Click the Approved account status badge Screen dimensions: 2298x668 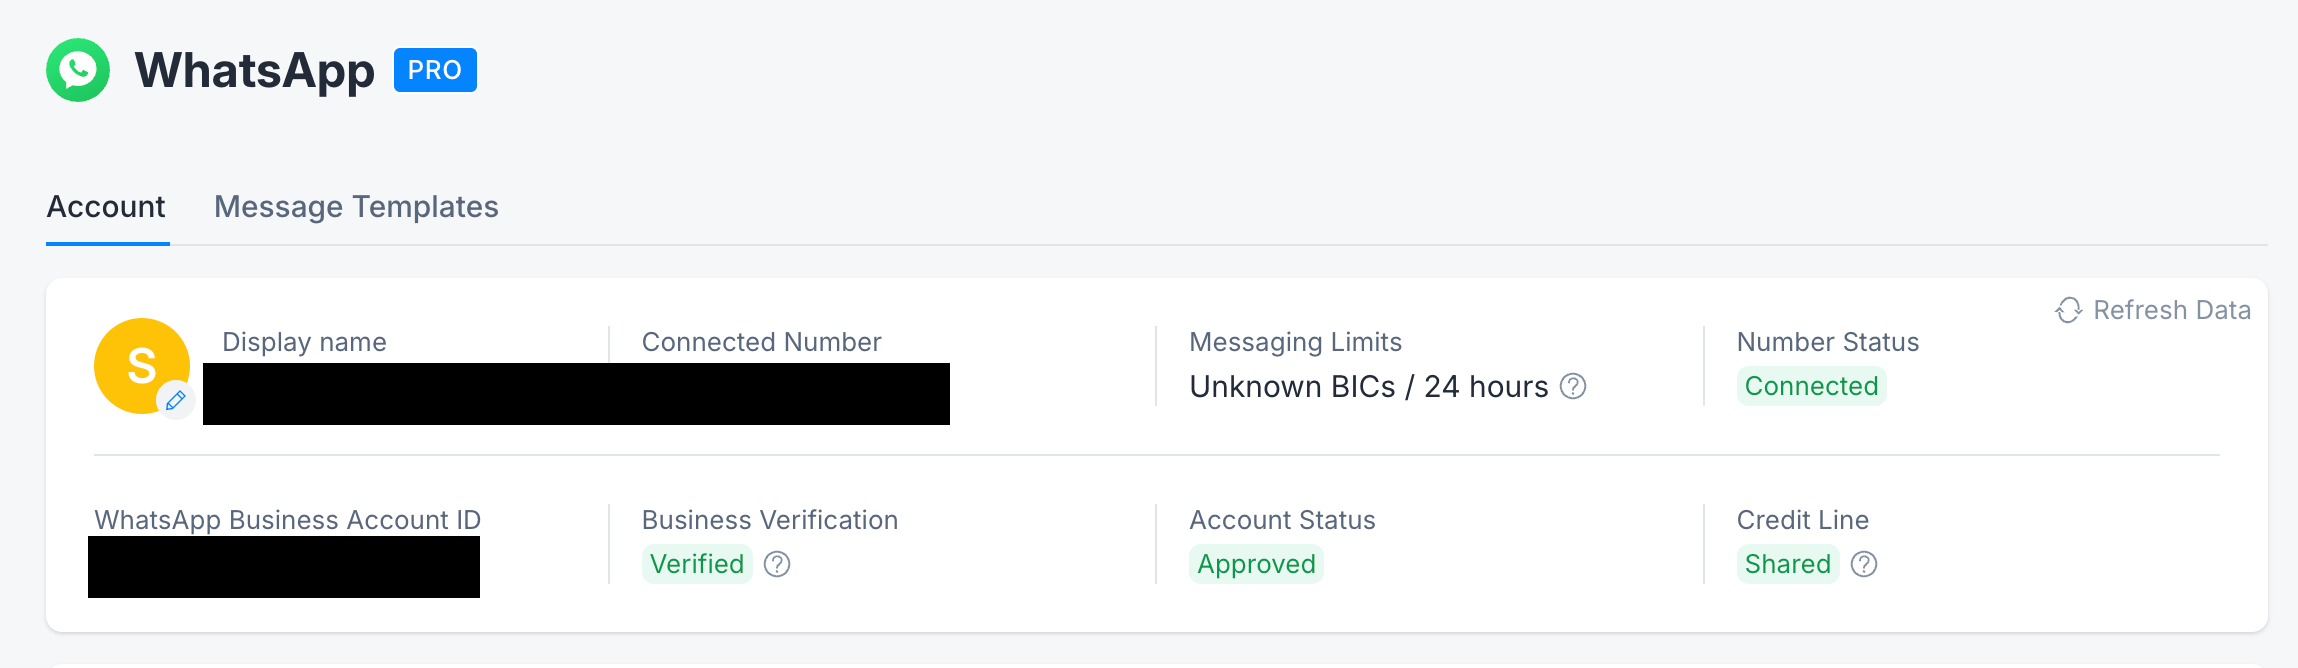(x=1256, y=564)
